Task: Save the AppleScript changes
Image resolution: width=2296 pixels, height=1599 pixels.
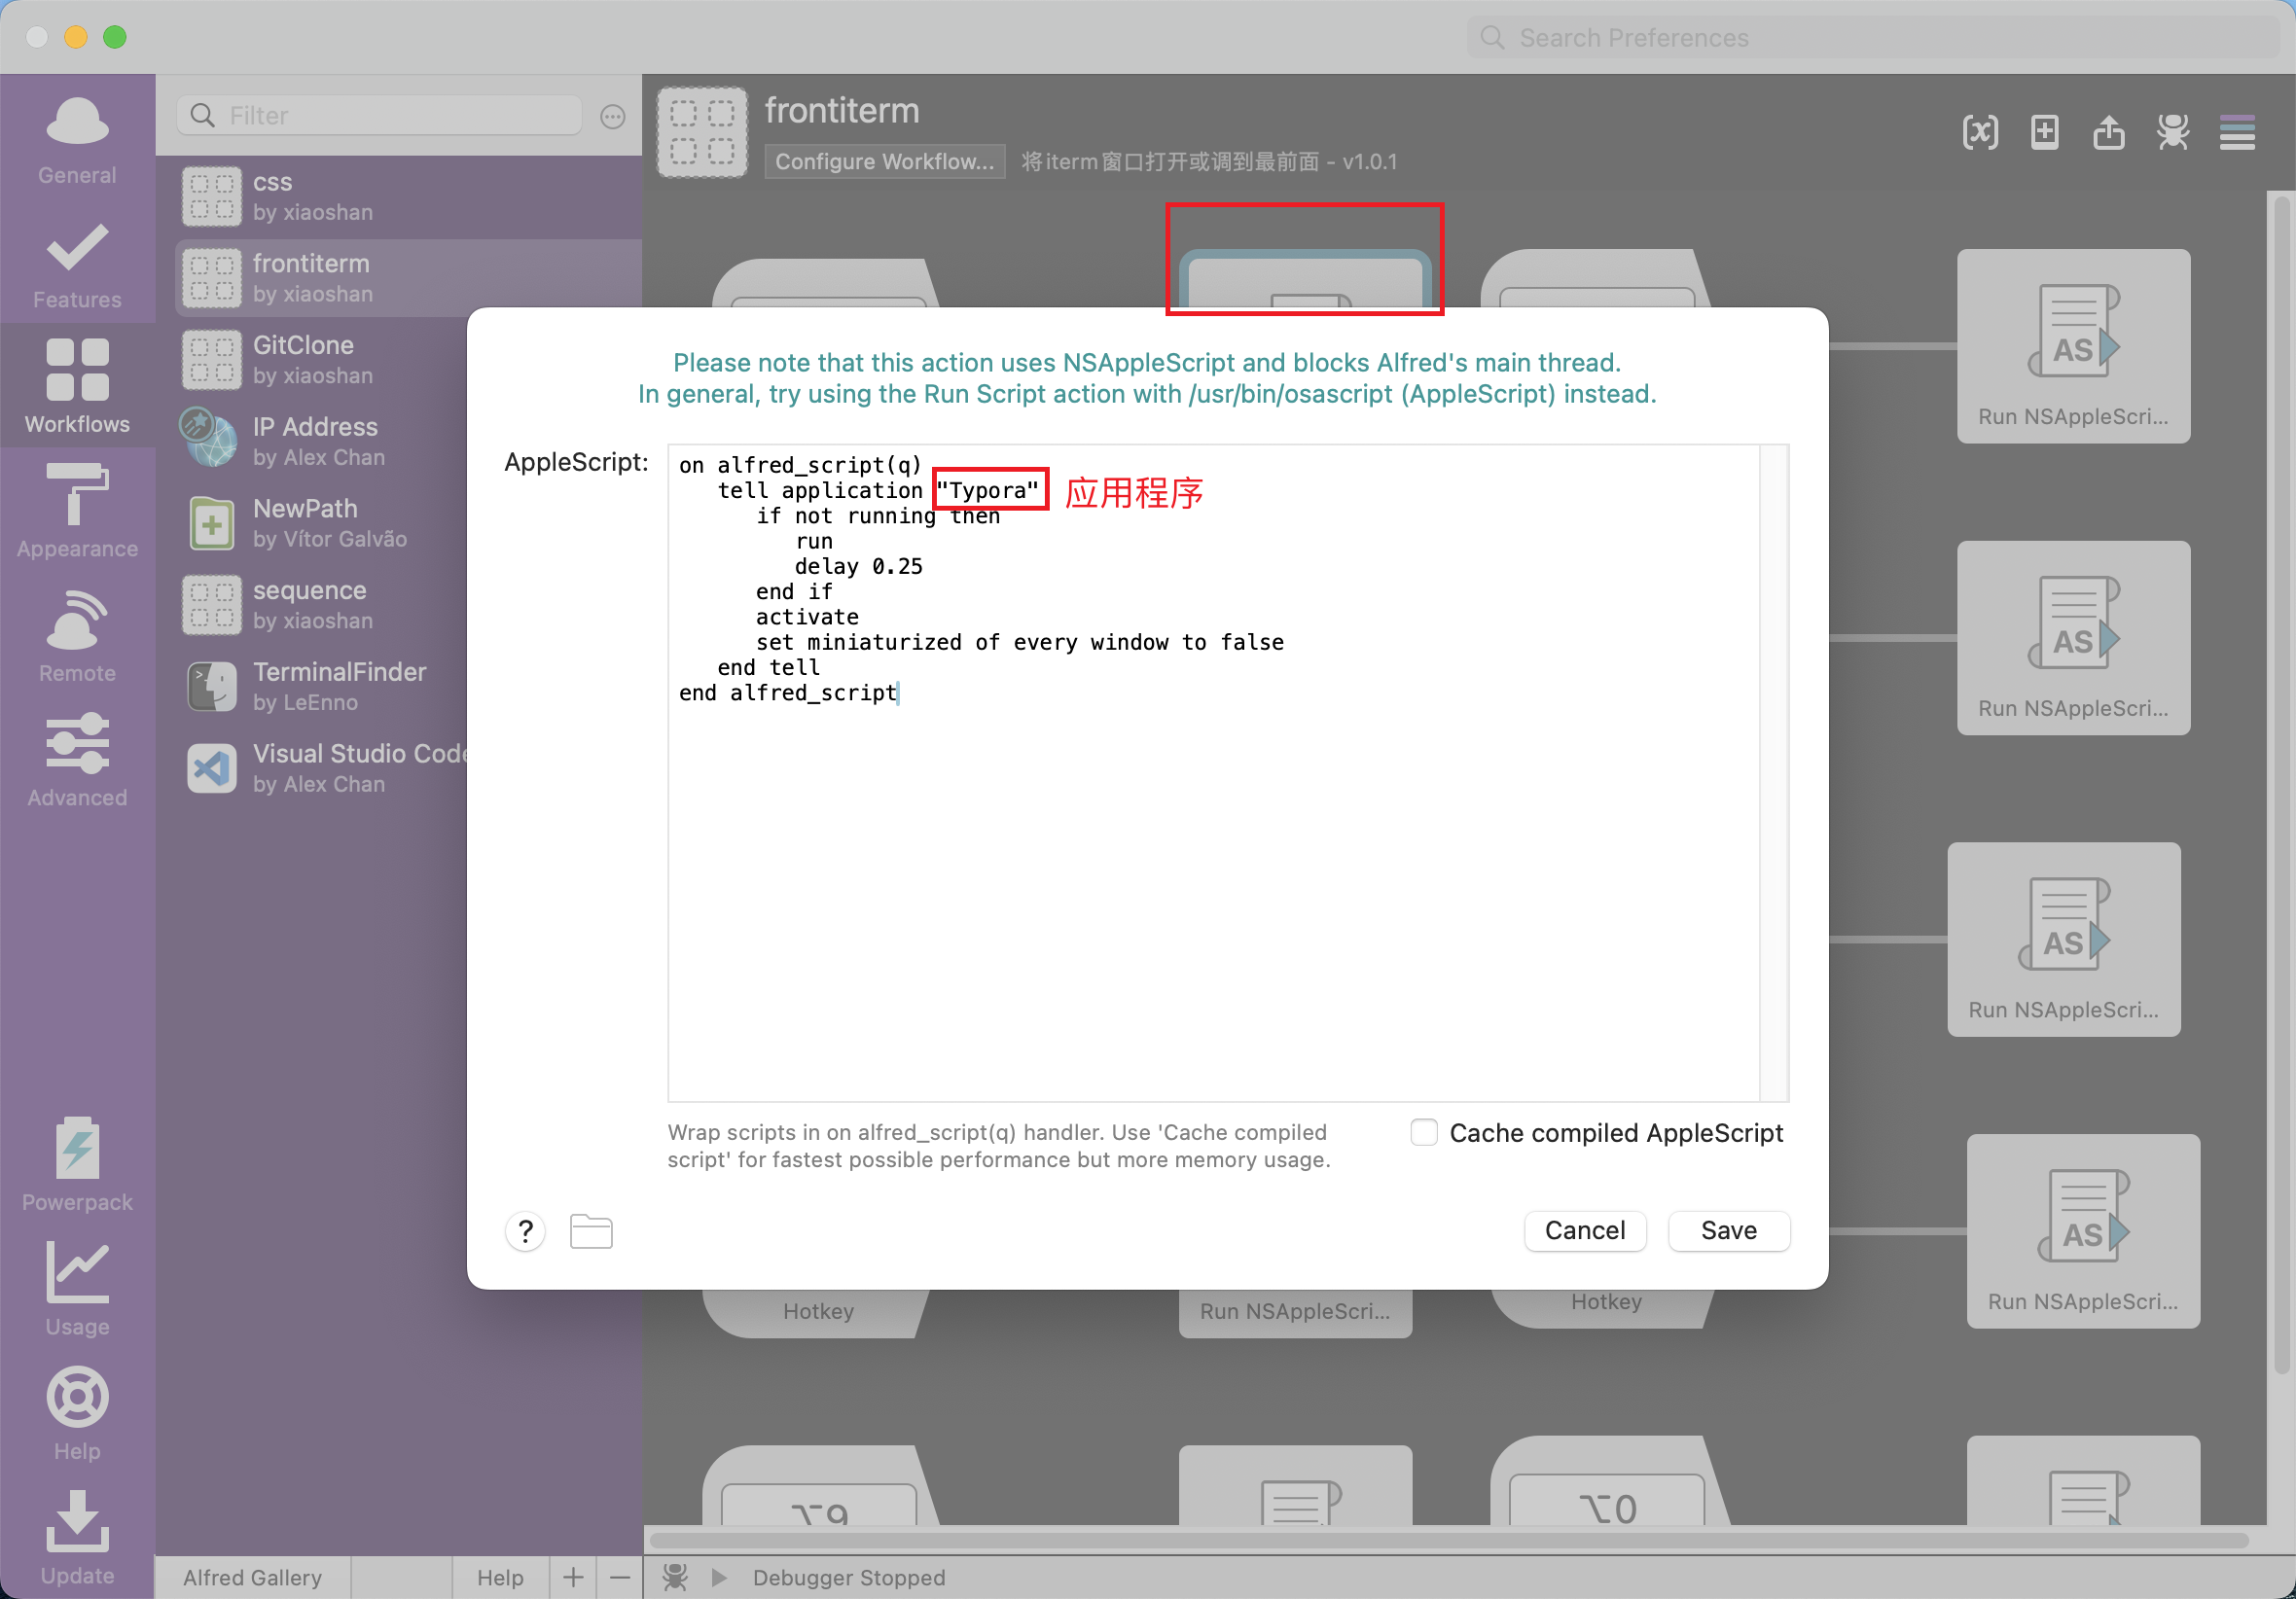Action: click(x=1729, y=1230)
